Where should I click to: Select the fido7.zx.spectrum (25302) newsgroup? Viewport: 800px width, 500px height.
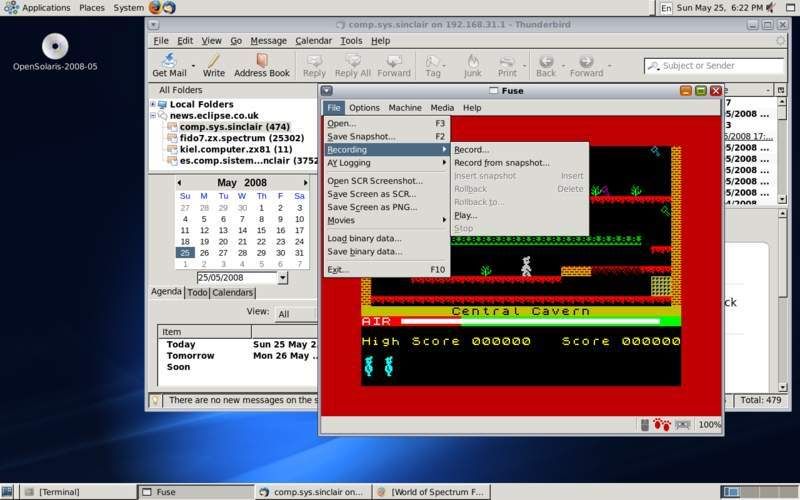click(242, 138)
